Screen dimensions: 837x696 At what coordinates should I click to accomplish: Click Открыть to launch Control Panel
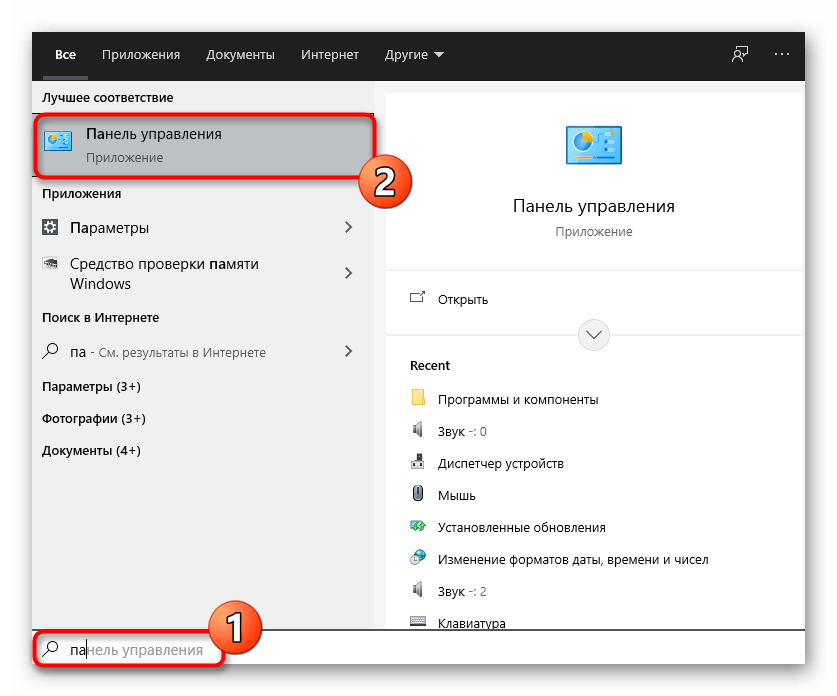462,299
